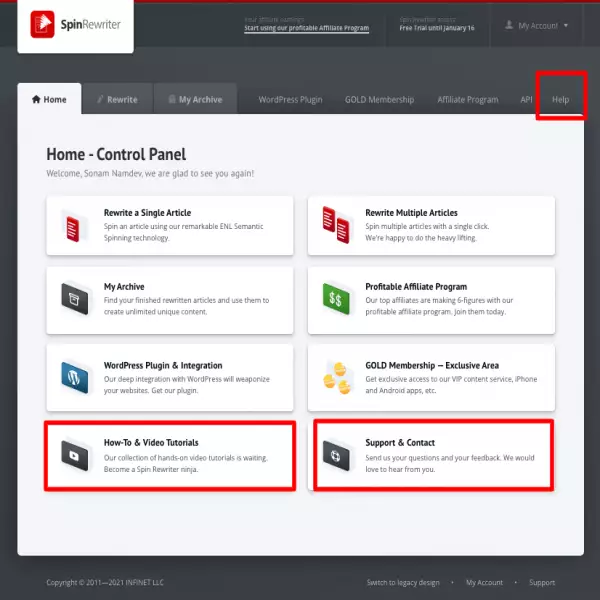The width and height of the screenshot is (600, 600).
Task: Open the 'GOLD Membership – Exclusive Area' card title
Action: pos(432,365)
